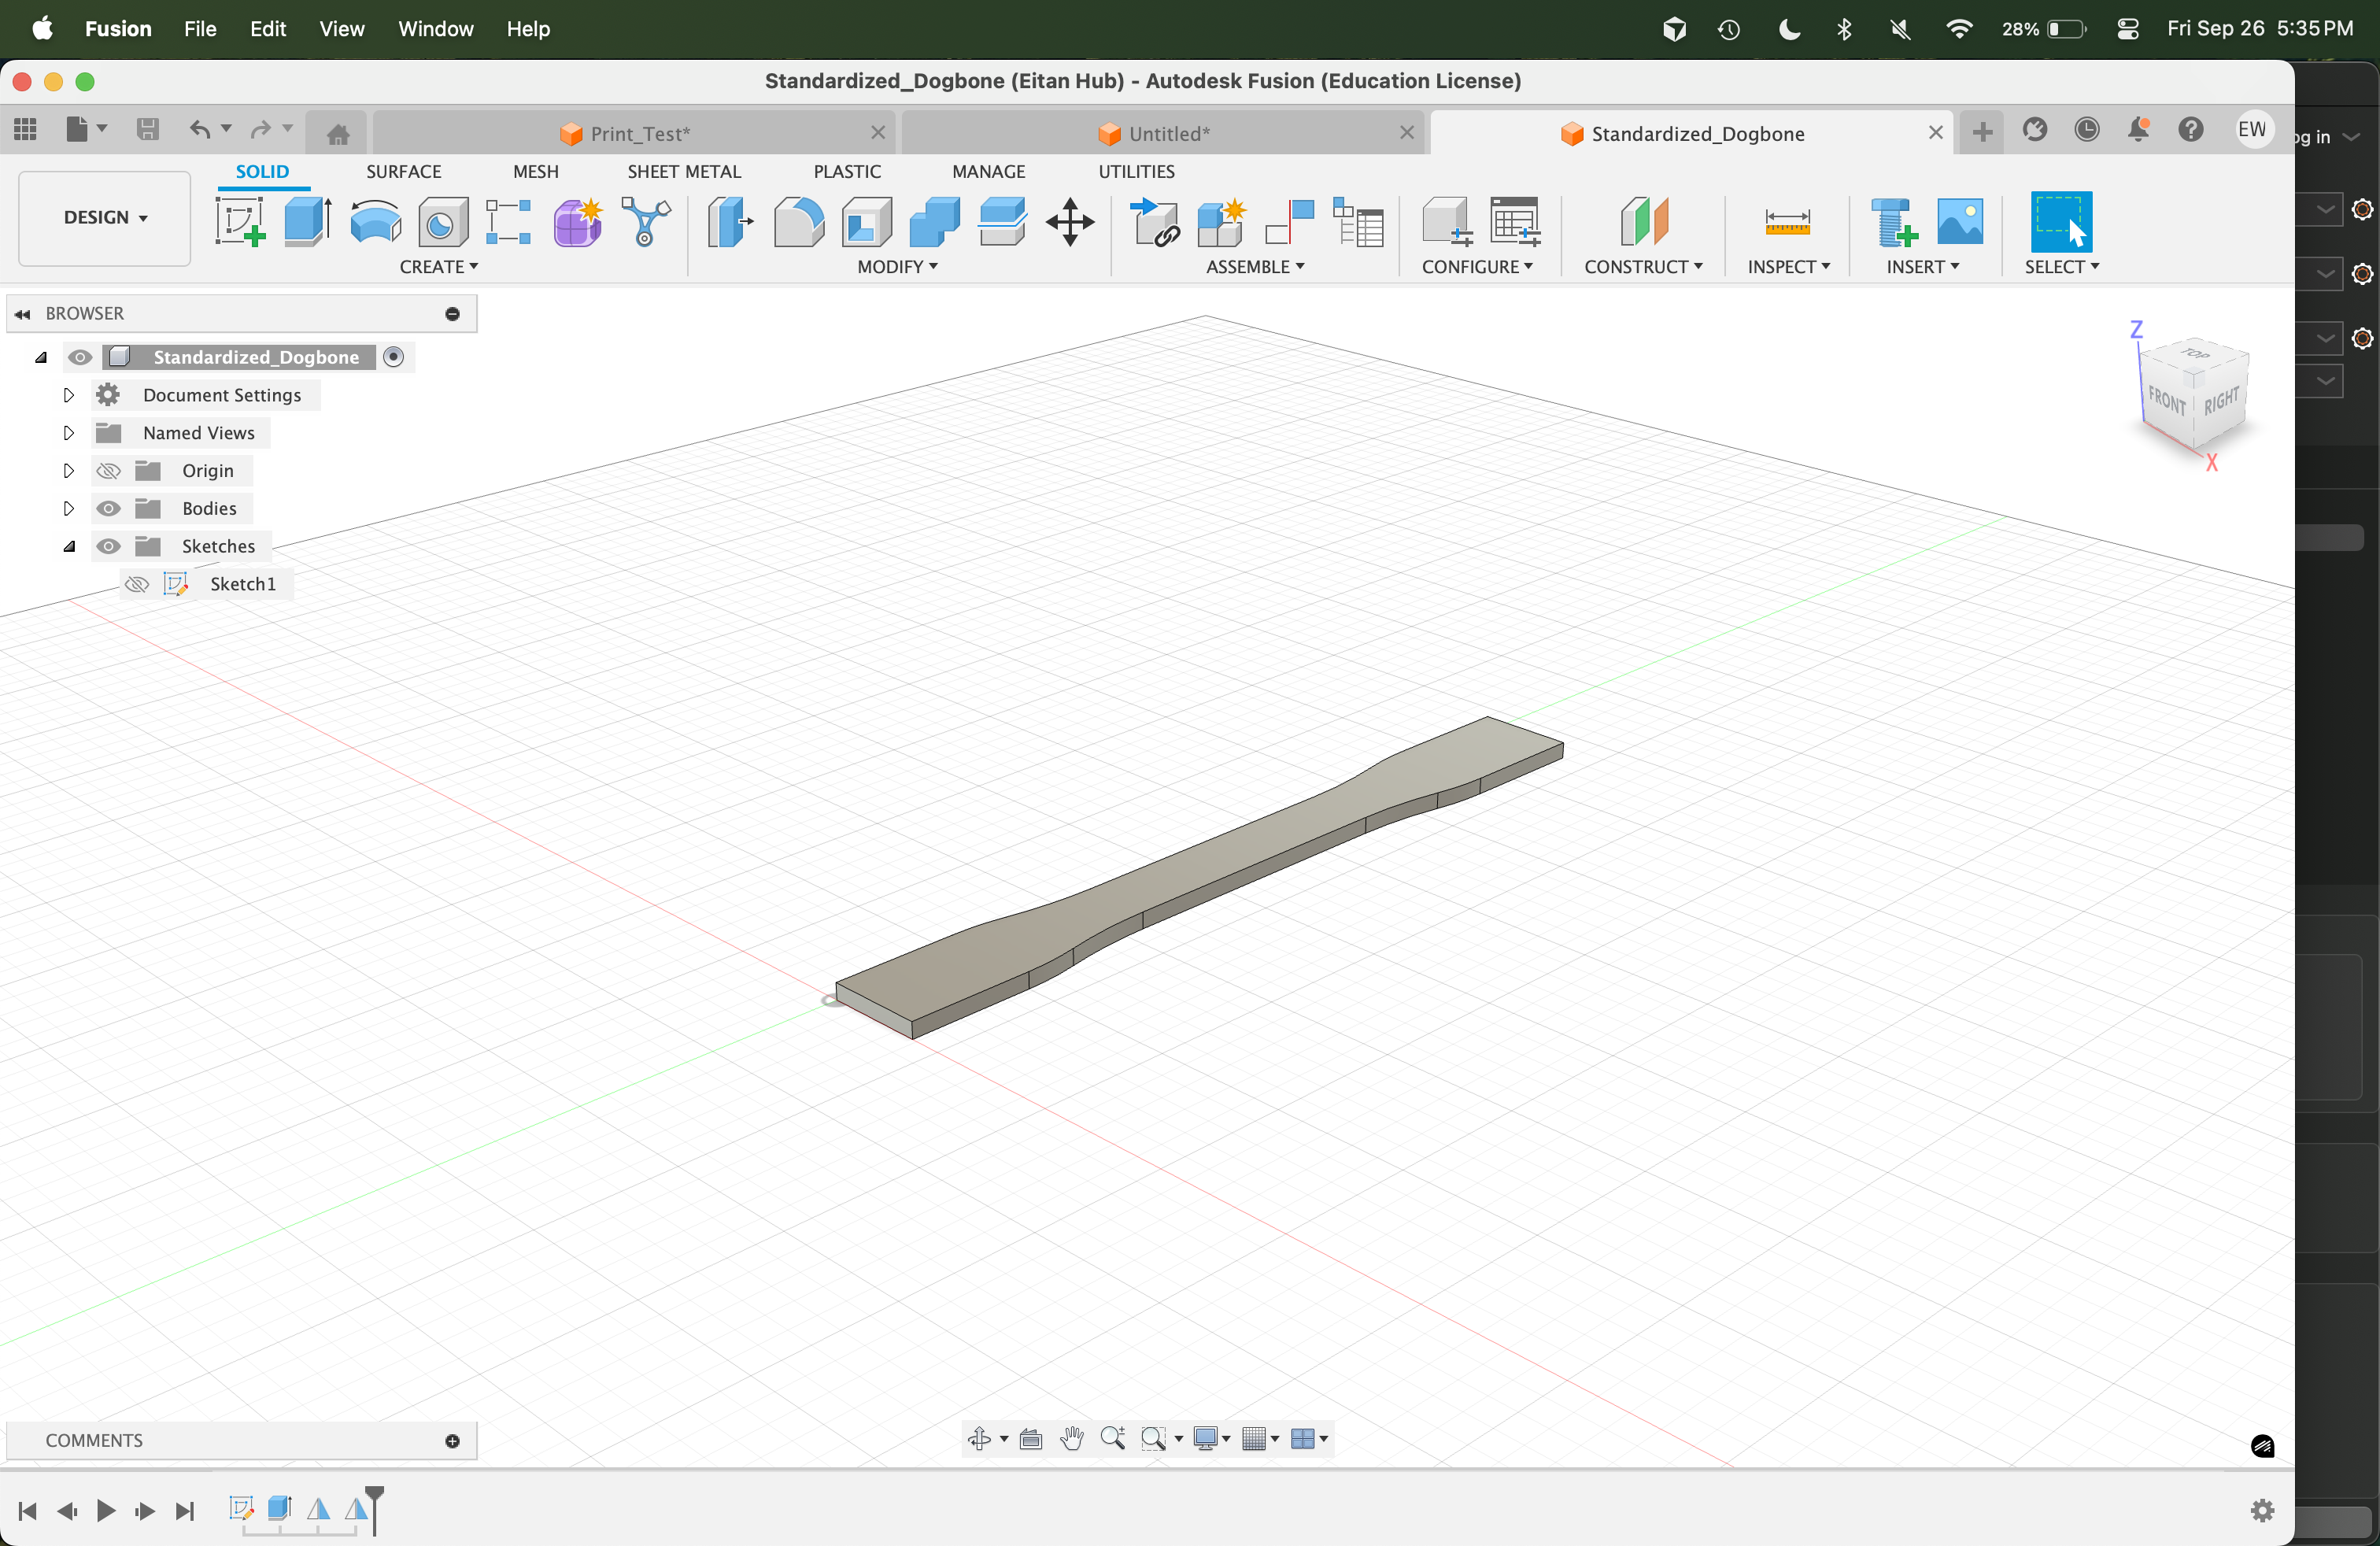Click the Fillet tool icon

[798, 221]
